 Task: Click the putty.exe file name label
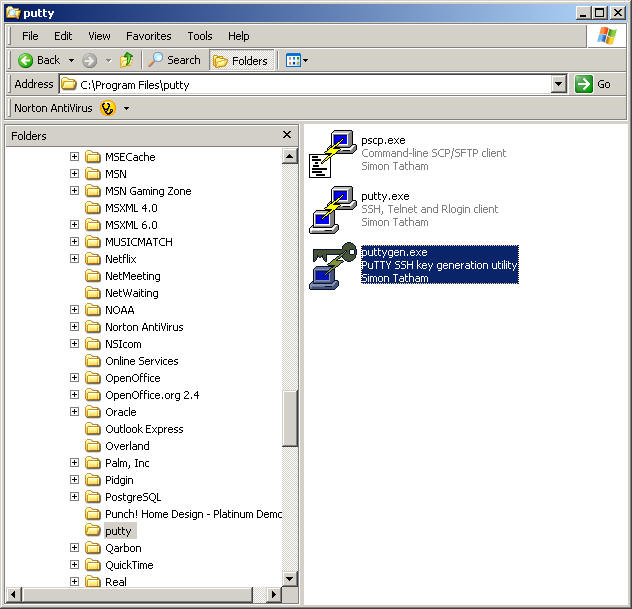coord(385,196)
